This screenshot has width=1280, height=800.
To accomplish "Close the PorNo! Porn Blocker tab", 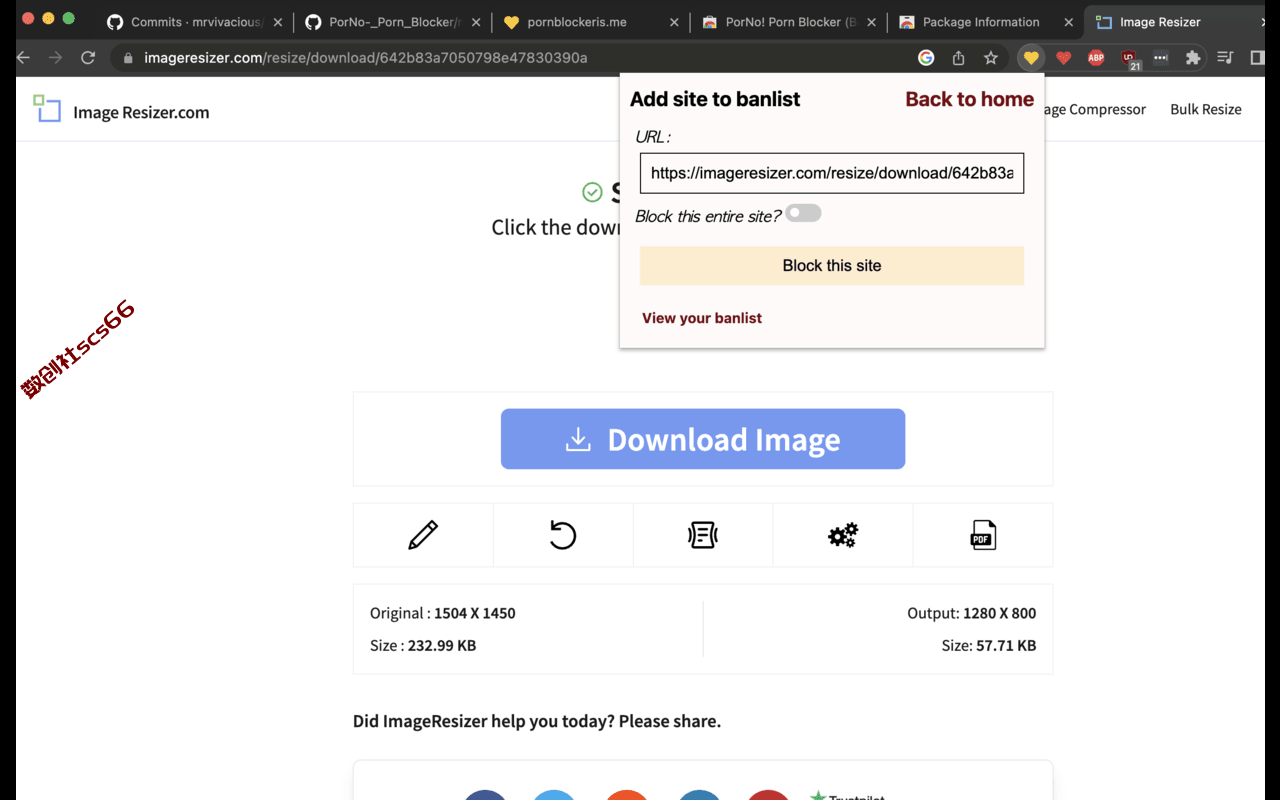I will coord(872,22).
